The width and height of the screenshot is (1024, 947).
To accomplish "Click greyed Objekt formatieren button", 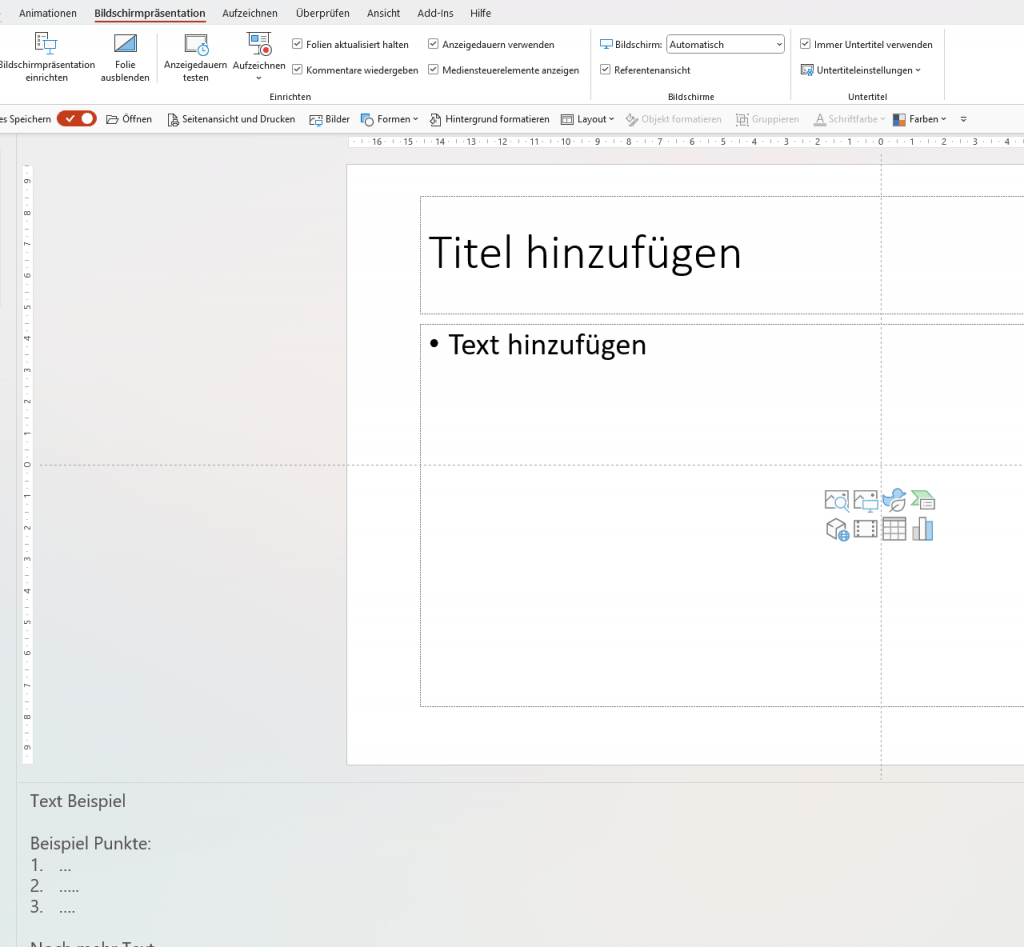I will tap(673, 119).
